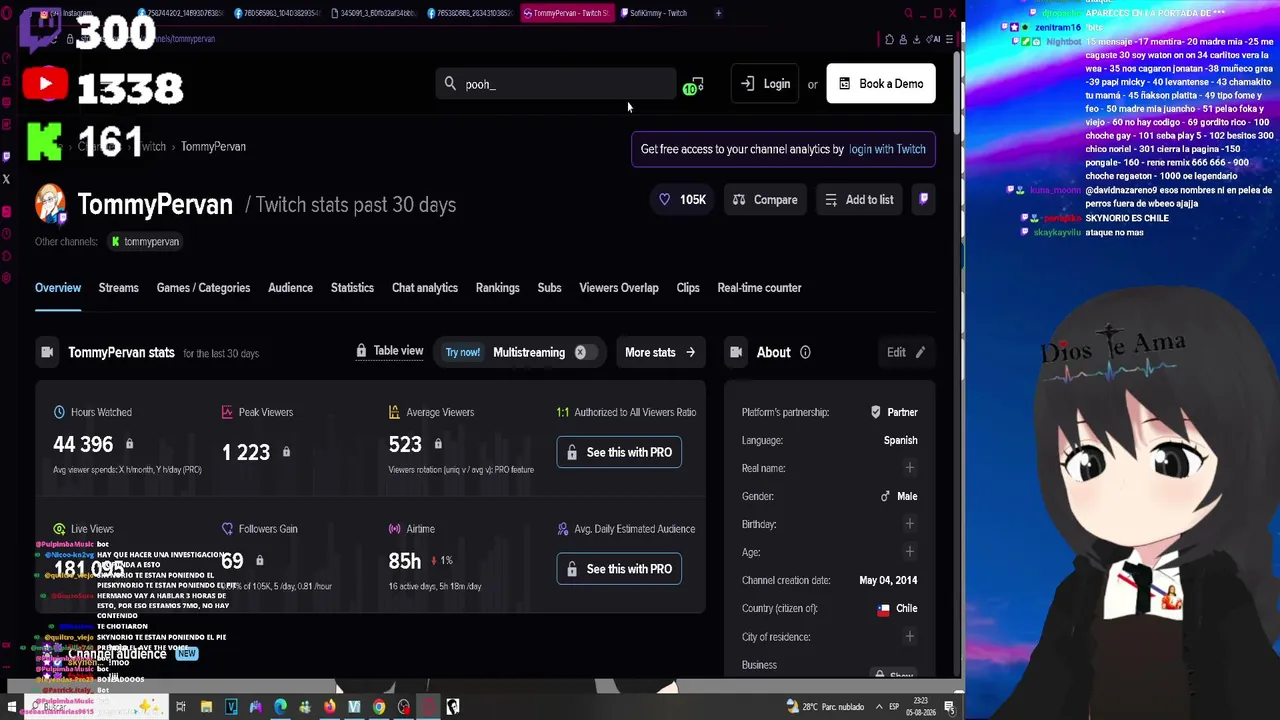This screenshot has height=720, width=1280.
Task: Click the Login button
Action: [766, 84]
